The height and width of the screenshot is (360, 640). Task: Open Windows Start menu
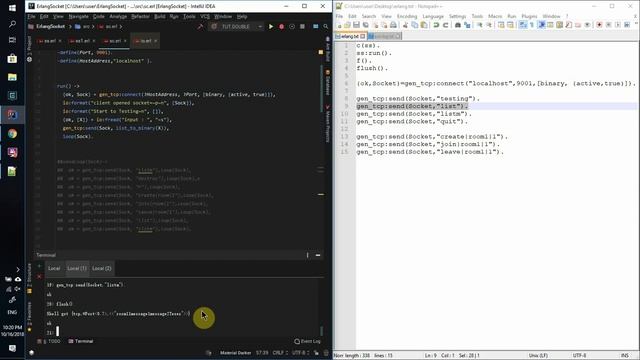12,8
